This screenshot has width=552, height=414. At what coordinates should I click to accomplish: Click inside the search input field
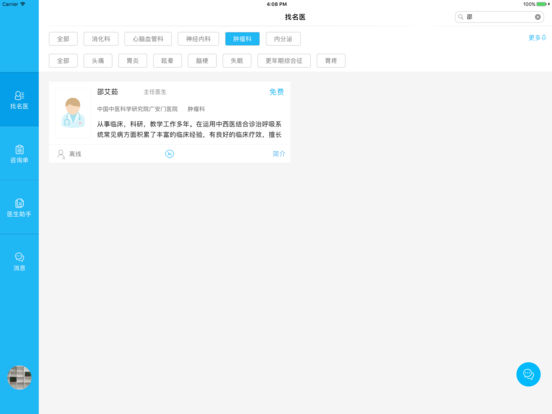[499, 17]
